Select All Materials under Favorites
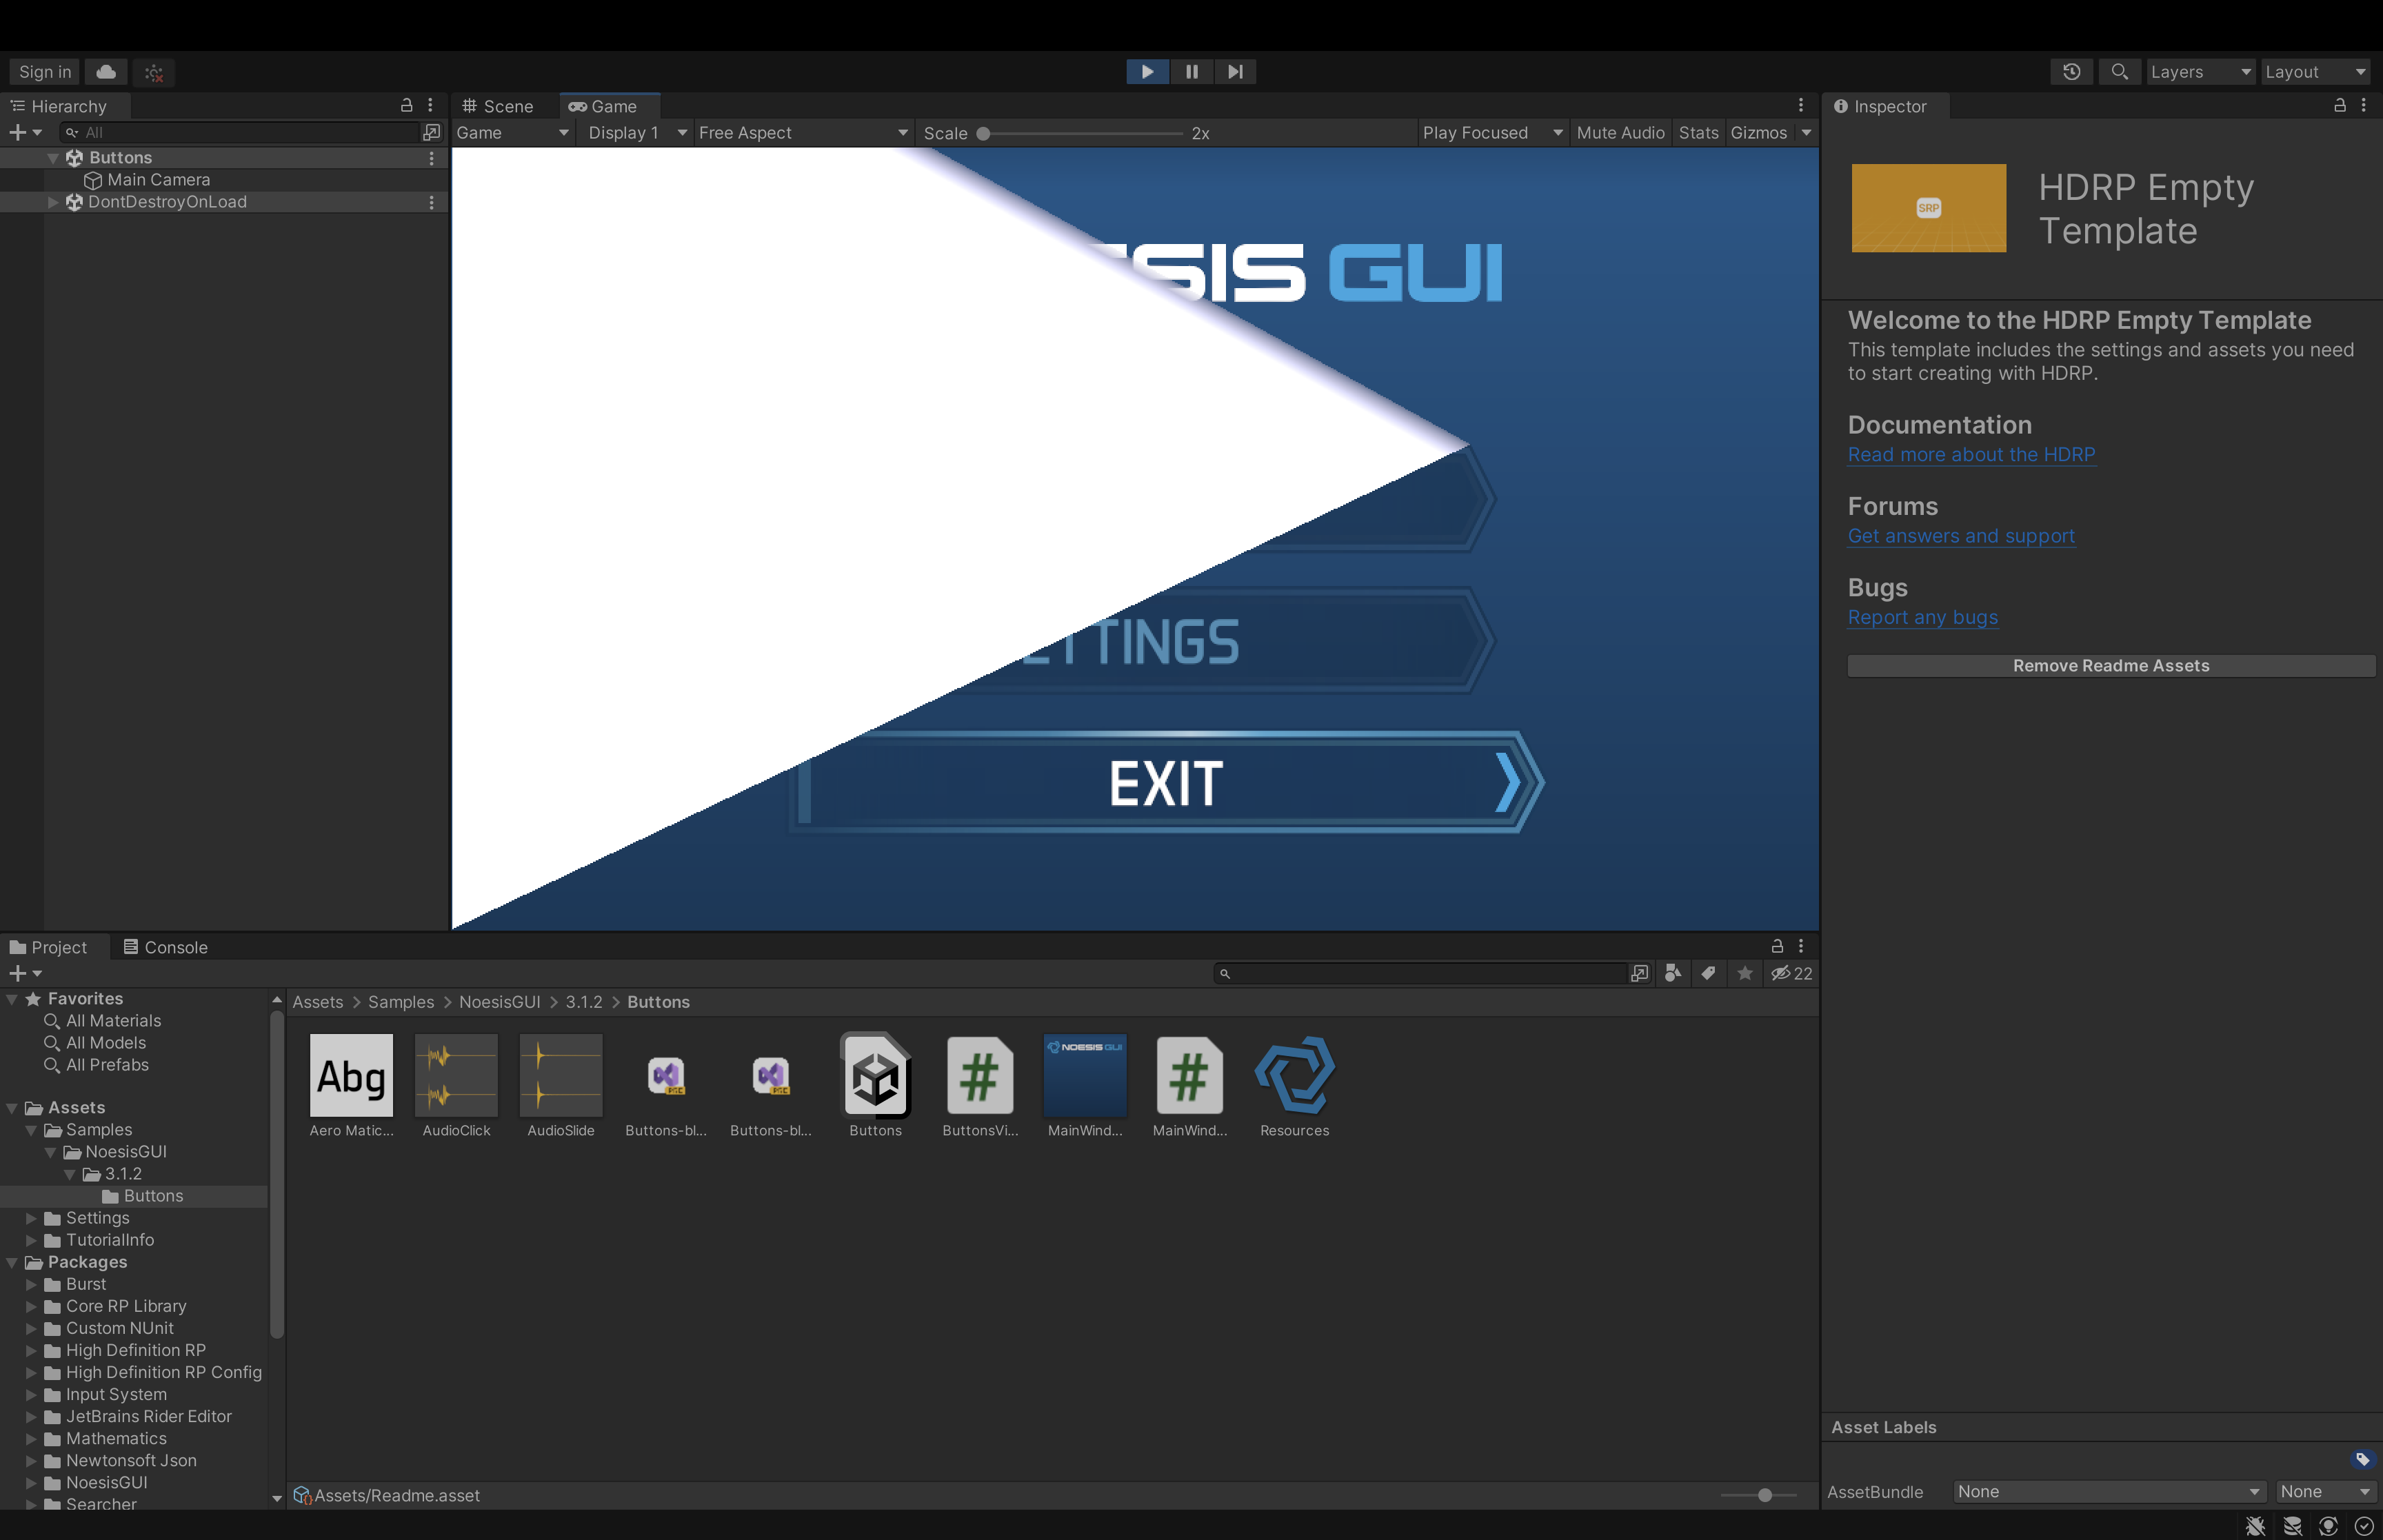This screenshot has width=2383, height=1540. pyautogui.click(x=113, y=1021)
